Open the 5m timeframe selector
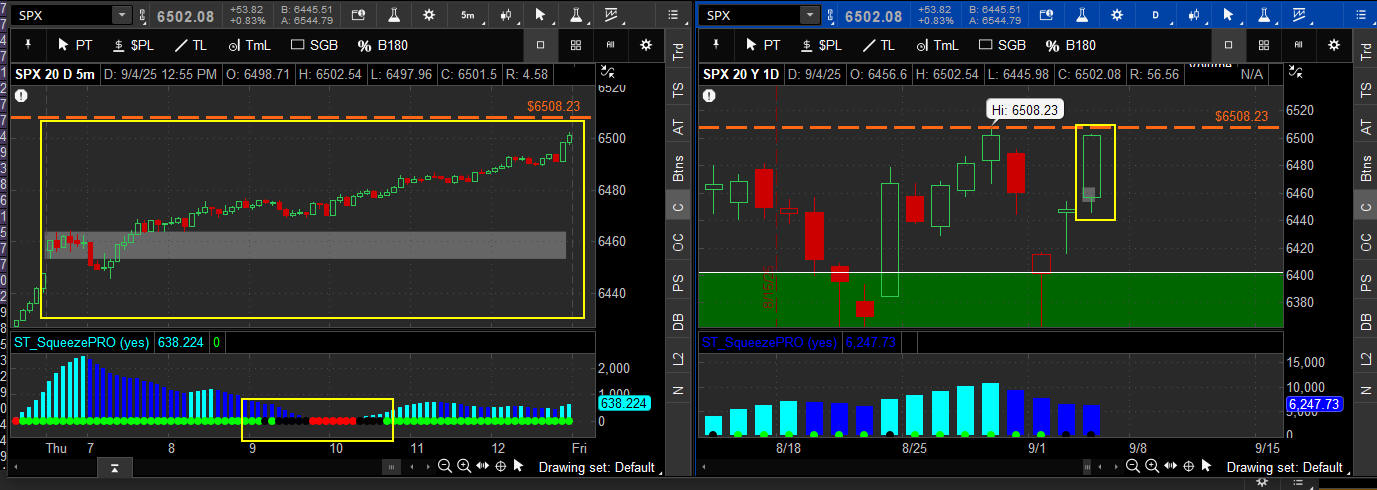 coord(468,15)
